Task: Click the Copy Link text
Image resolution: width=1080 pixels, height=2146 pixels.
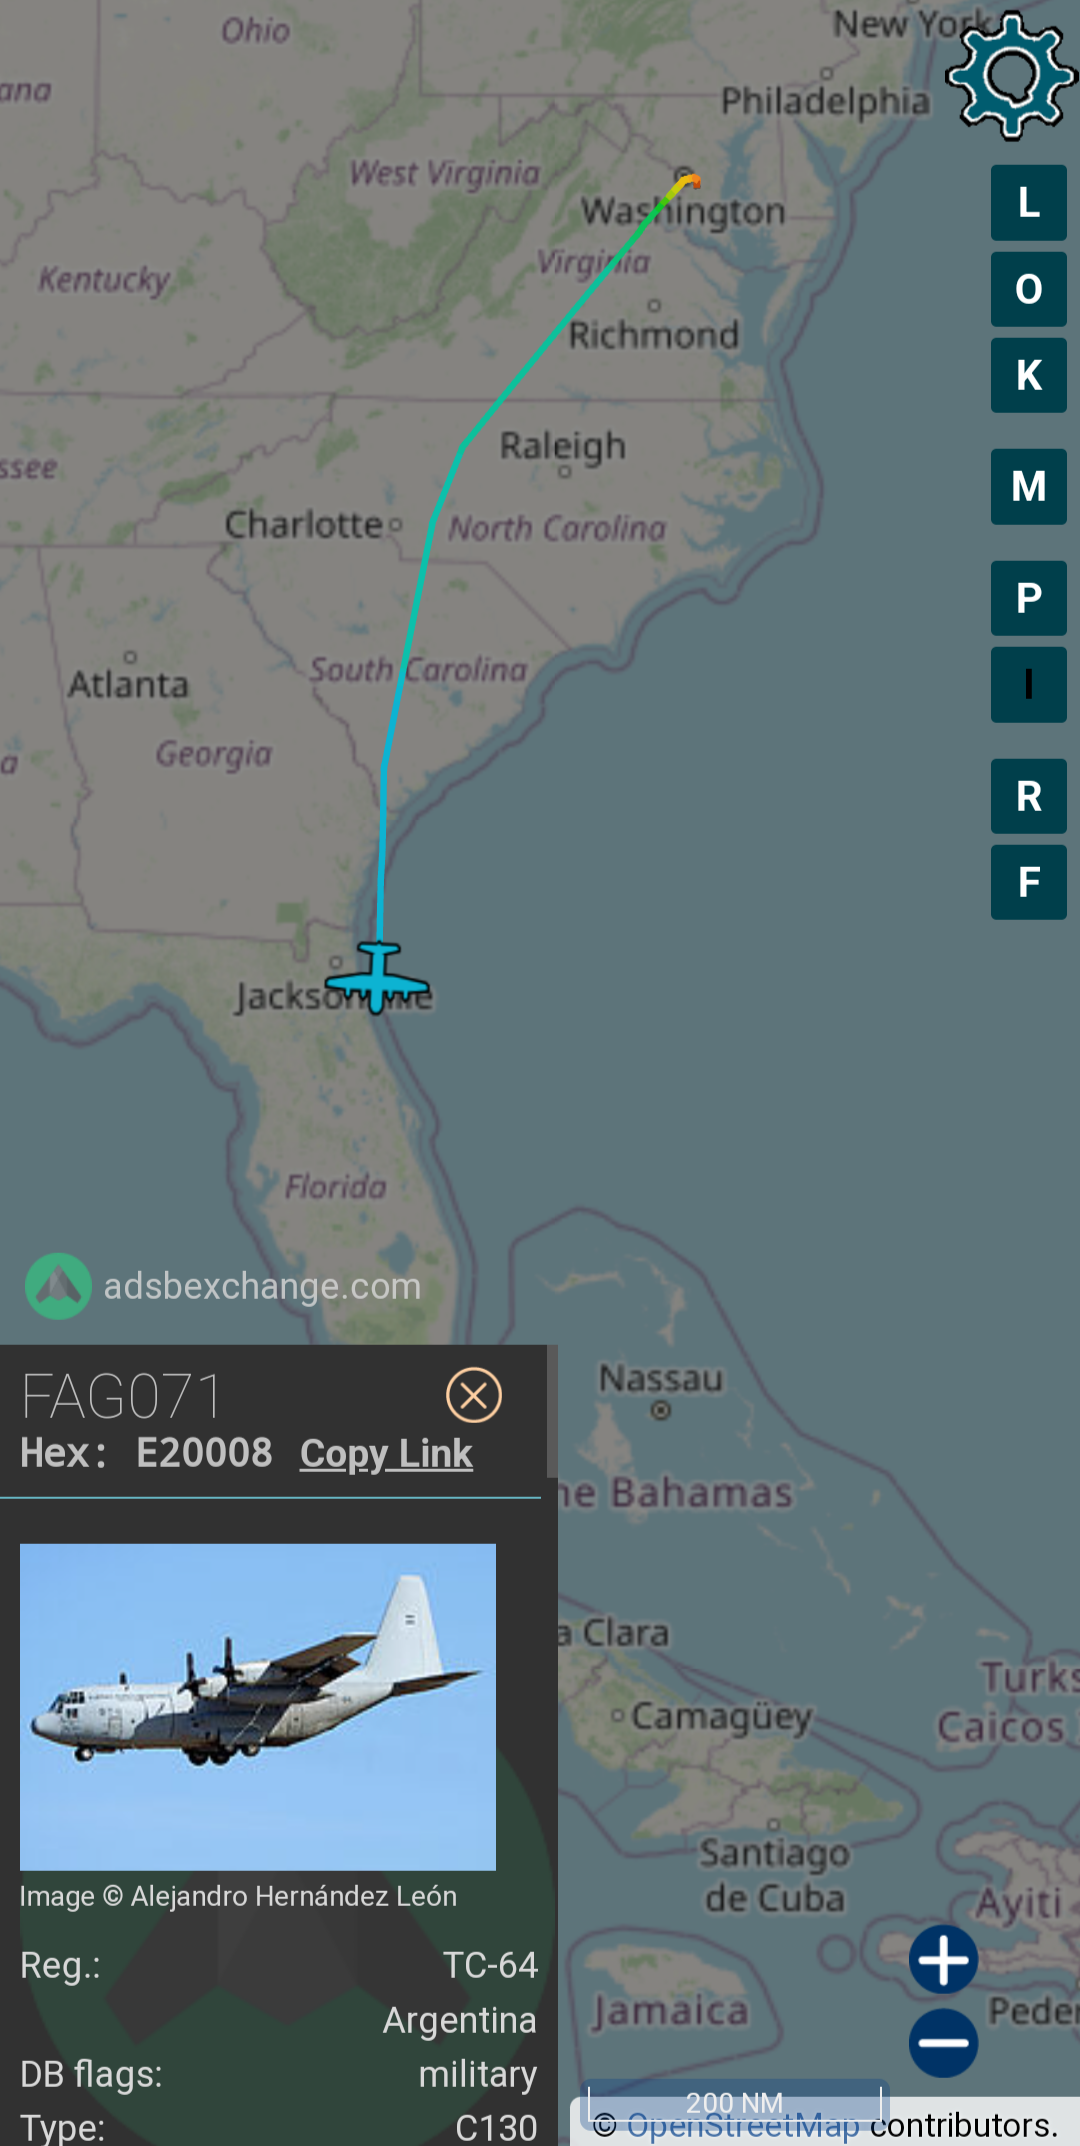Action: point(386,1453)
